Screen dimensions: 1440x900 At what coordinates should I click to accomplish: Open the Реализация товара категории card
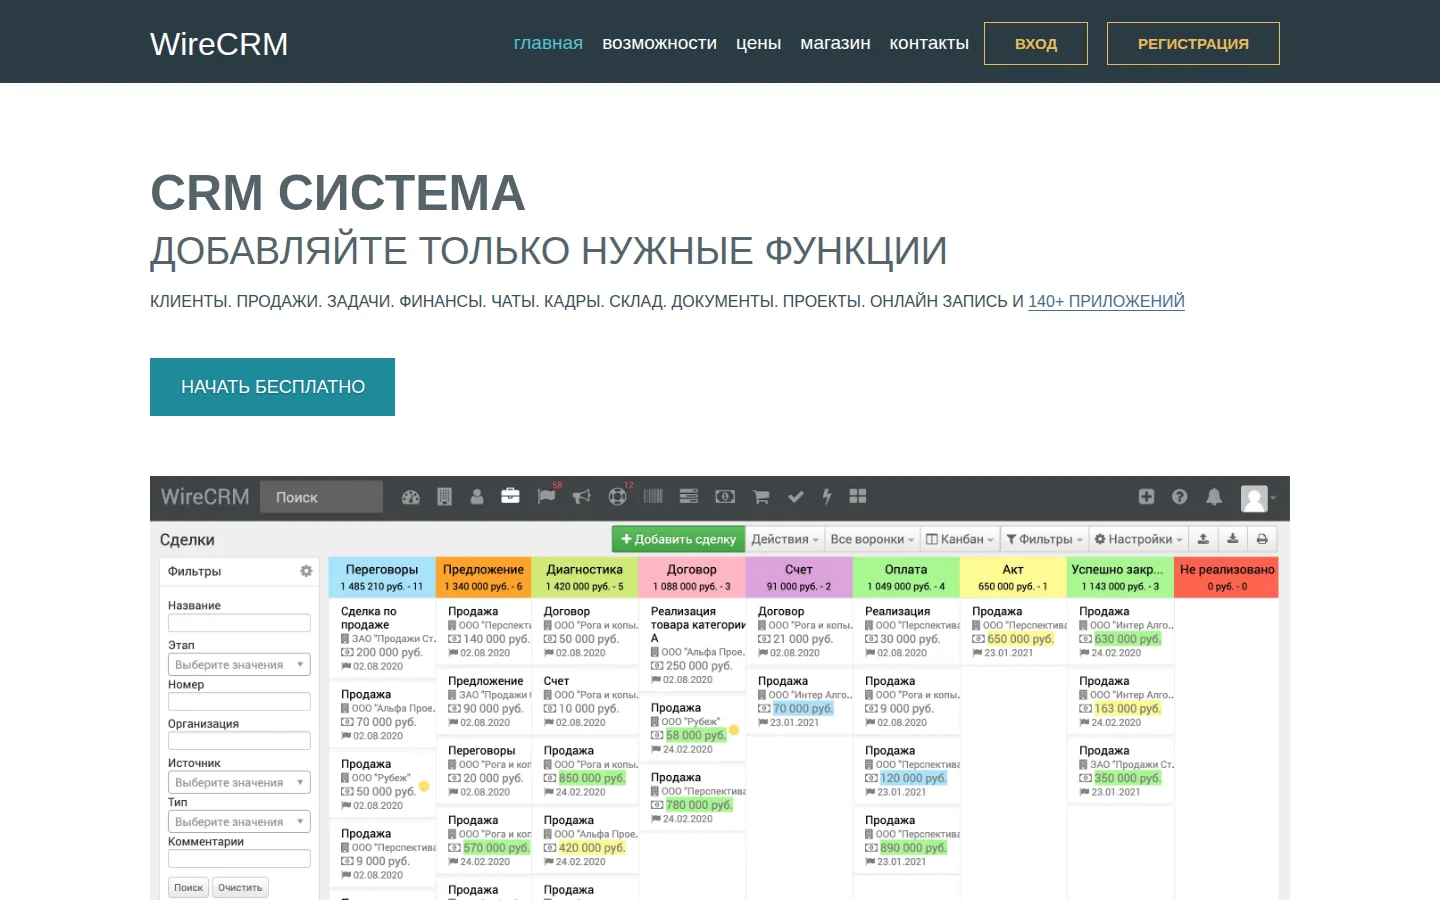(693, 645)
